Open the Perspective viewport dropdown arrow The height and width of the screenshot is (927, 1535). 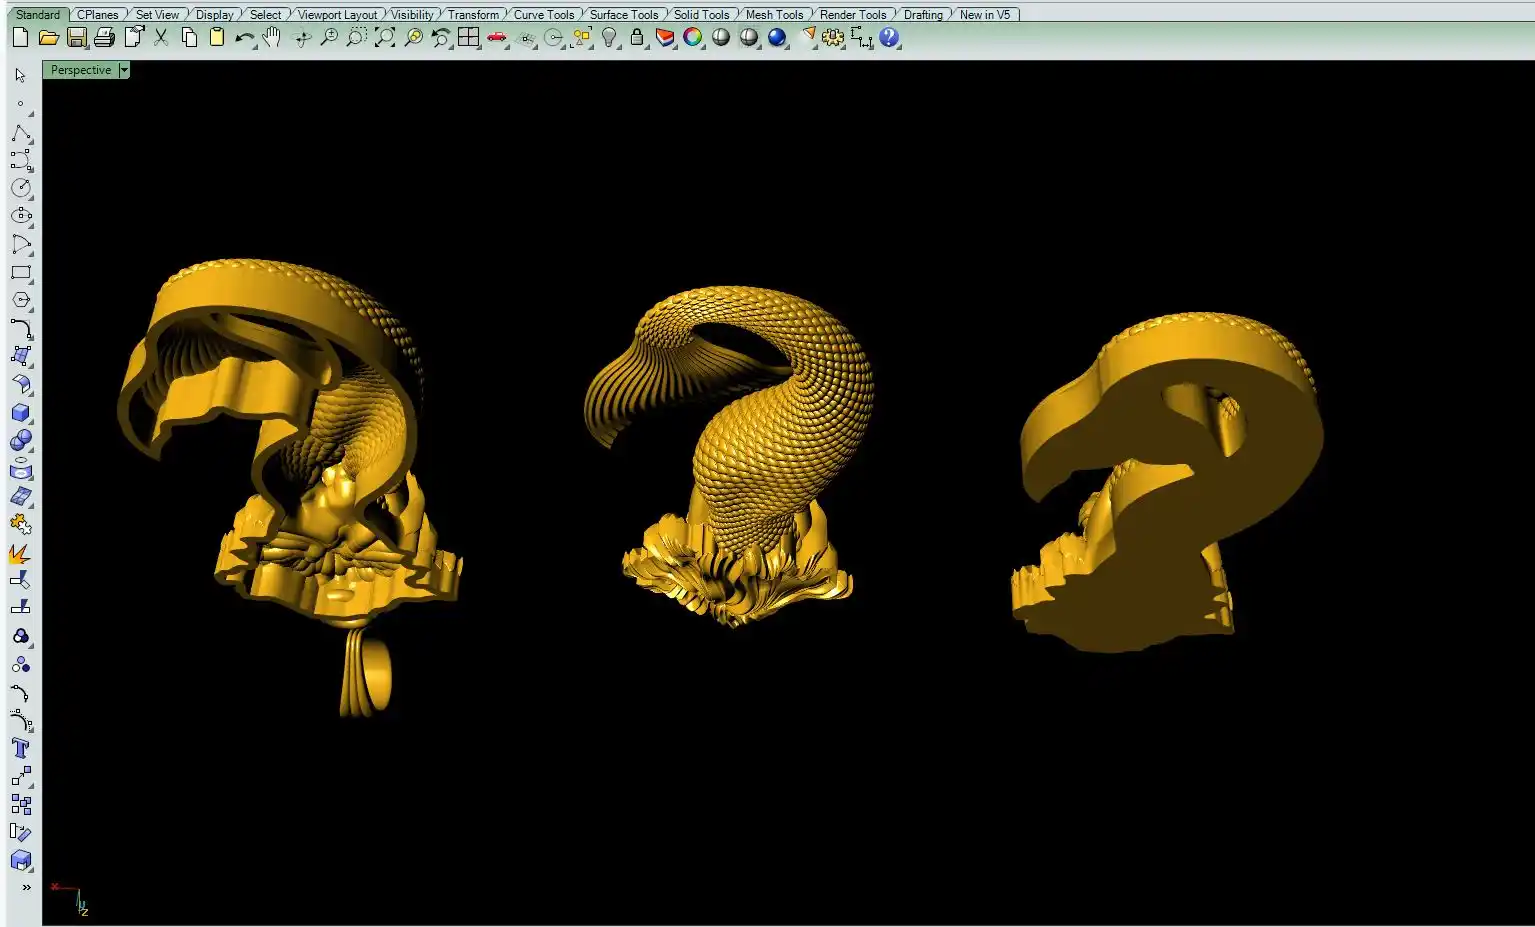coord(124,70)
